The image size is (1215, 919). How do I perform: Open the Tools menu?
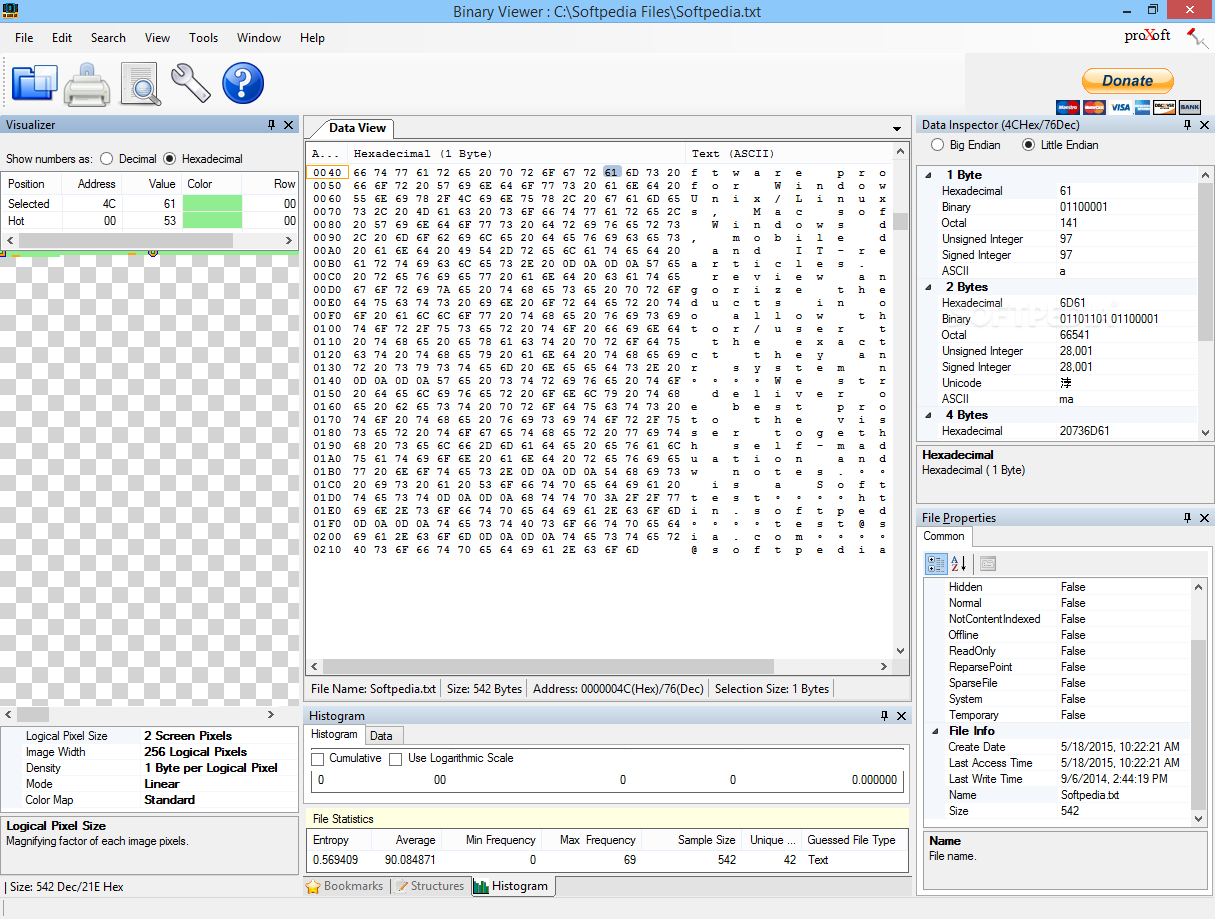coord(204,38)
